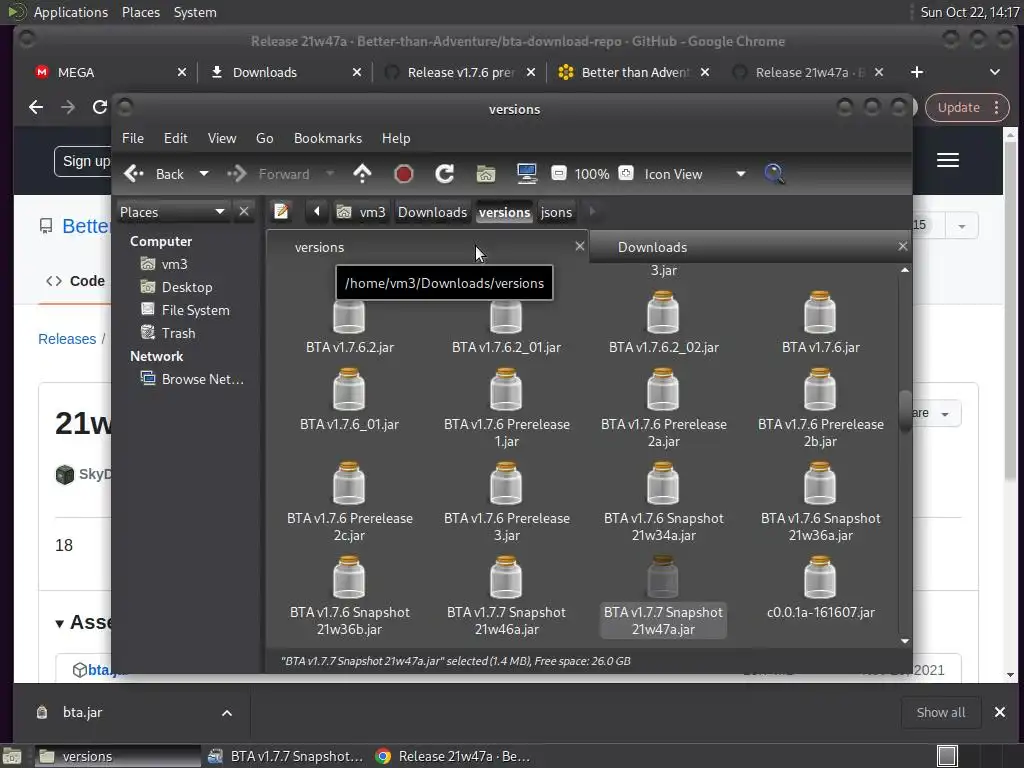Select c0.0.1a-161607.jar file icon

(x=820, y=577)
